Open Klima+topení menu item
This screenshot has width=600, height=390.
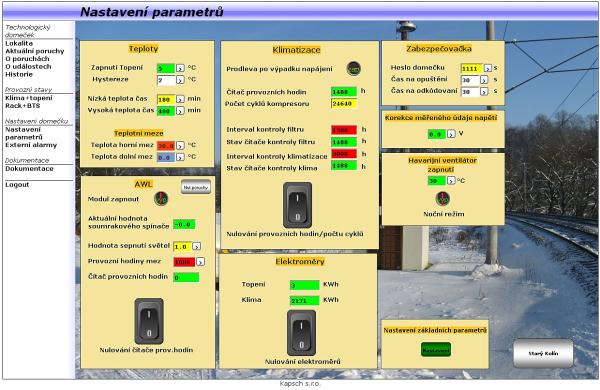29,98
